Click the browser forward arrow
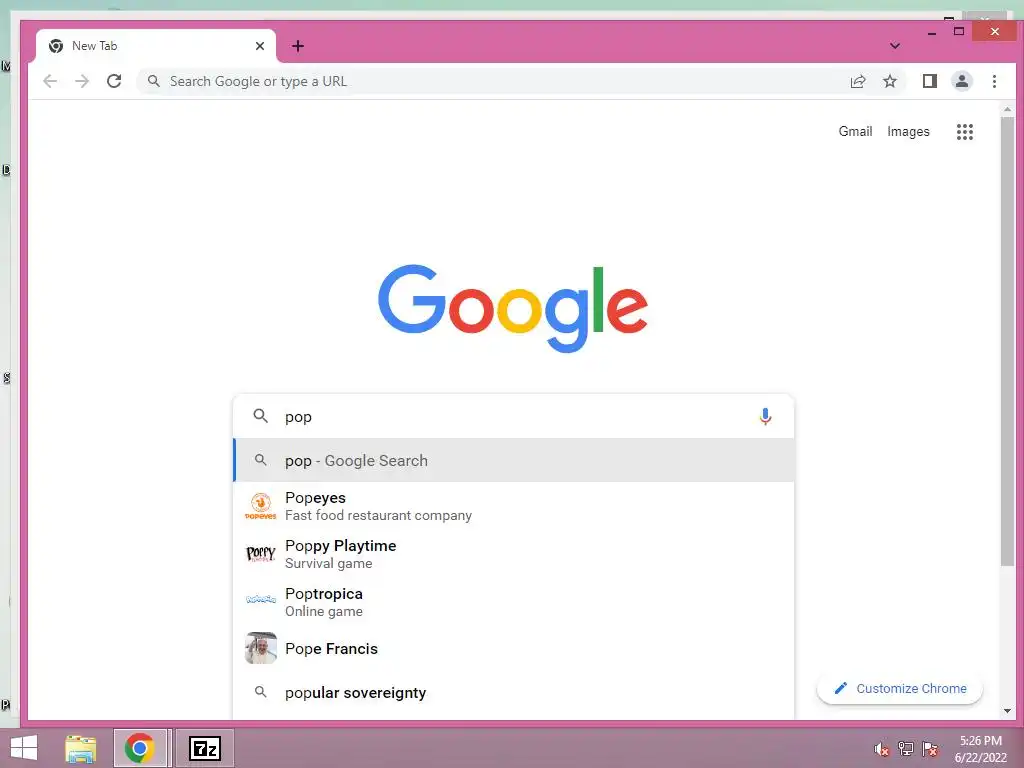The width and height of the screenshot is (1024, 768). [82, 81]
